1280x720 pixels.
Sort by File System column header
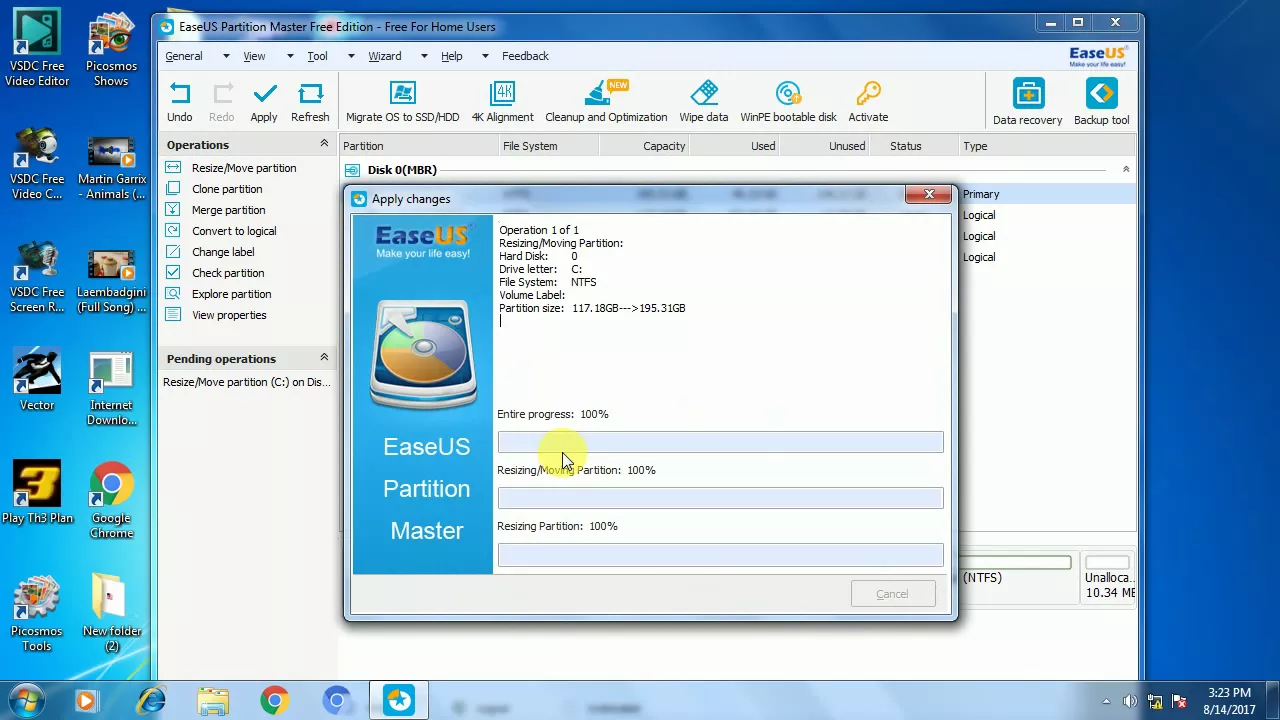coord(549,146)
